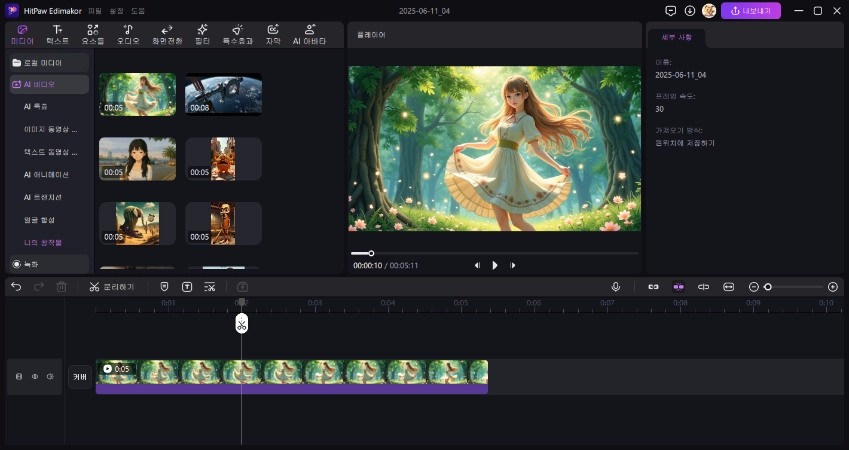The image size is (849, 450).
Task: Select AI 트랜지션 sidebar item
Action: pyautogui.click(x=43, y=197)
